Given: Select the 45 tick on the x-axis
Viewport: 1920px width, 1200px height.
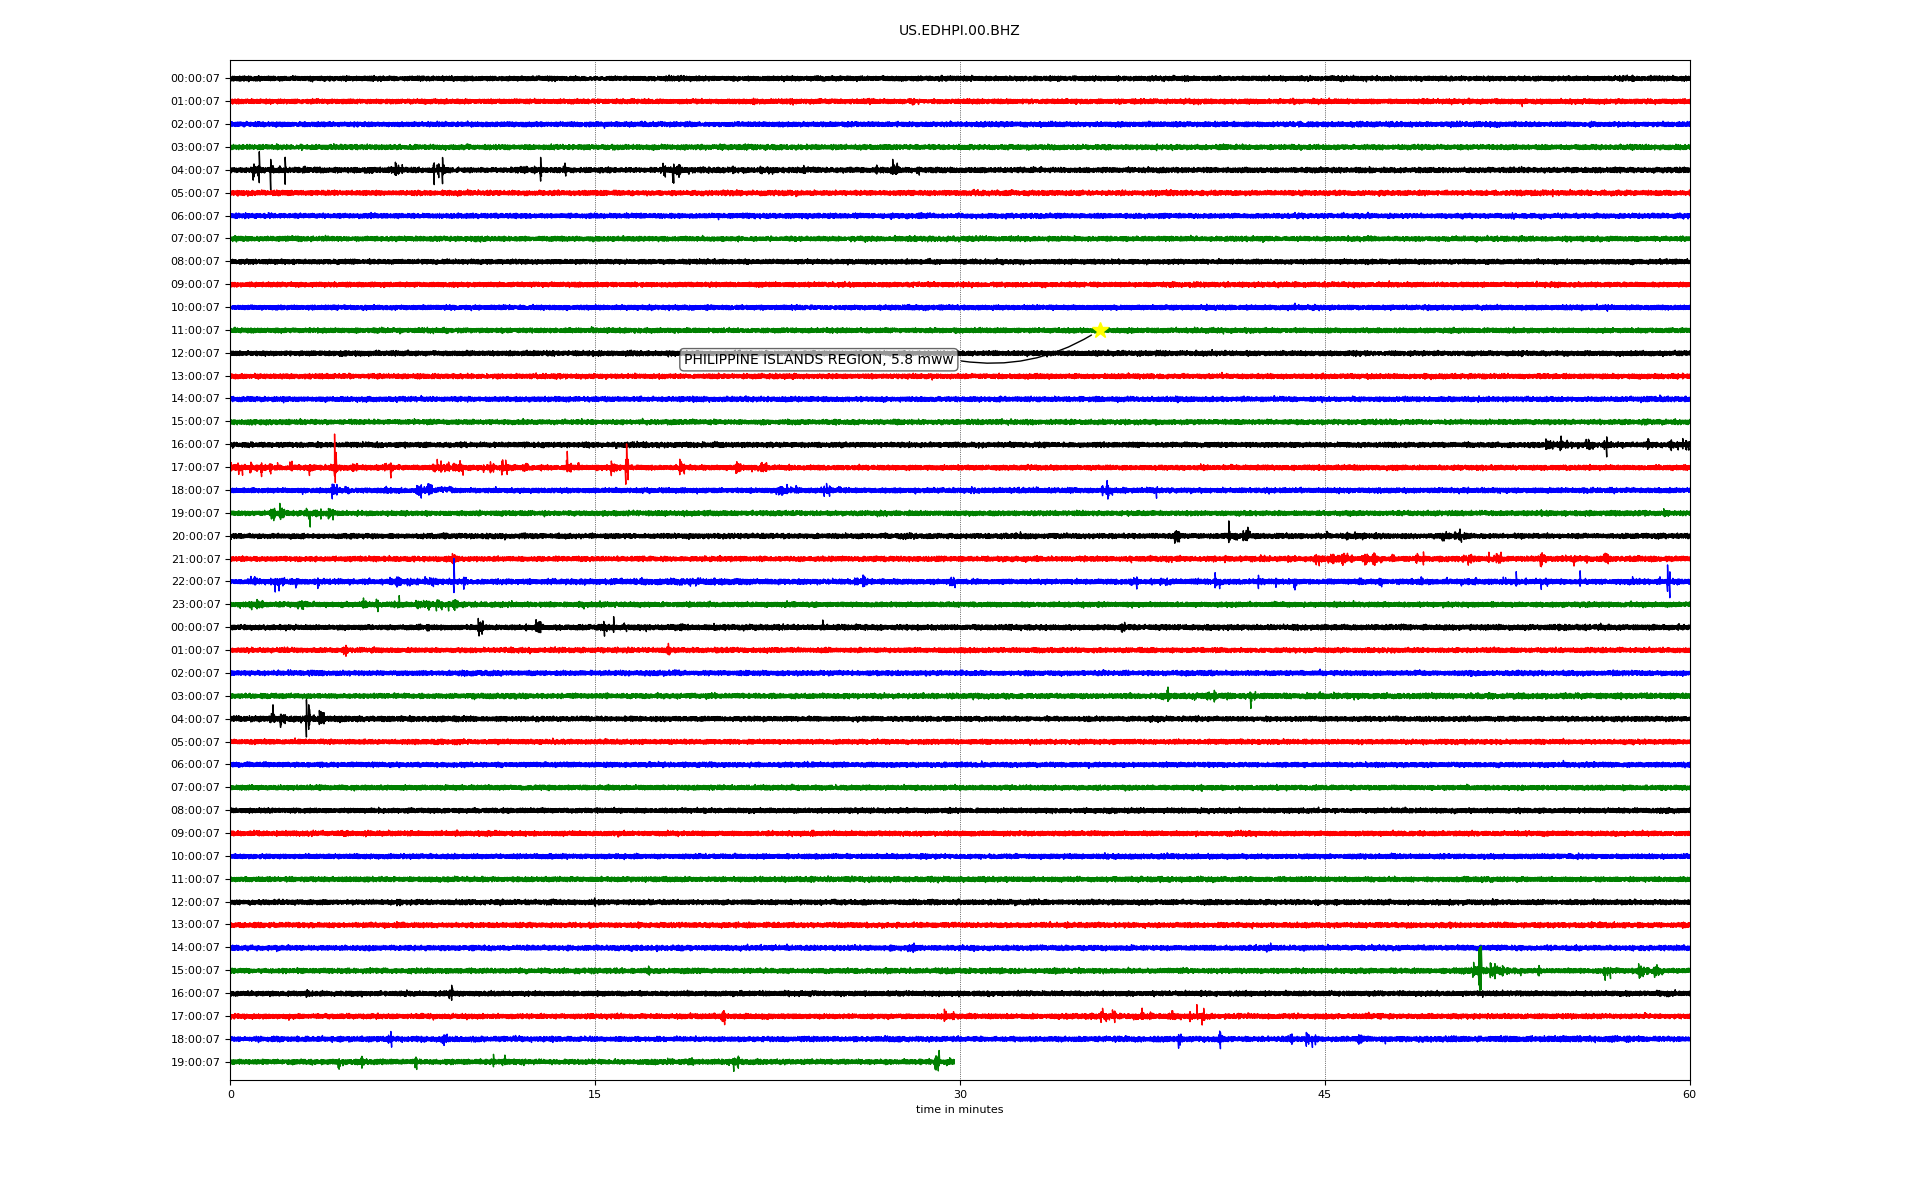Looking at the screenshot, I should tap(1325, 1094).
